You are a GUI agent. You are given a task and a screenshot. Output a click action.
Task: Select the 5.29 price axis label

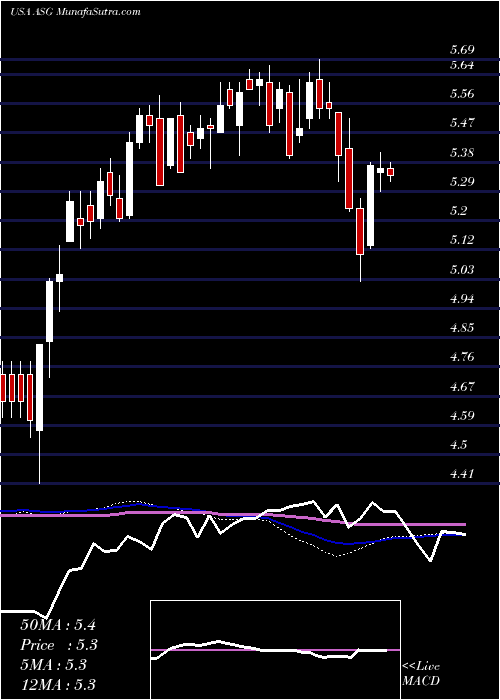462,182
